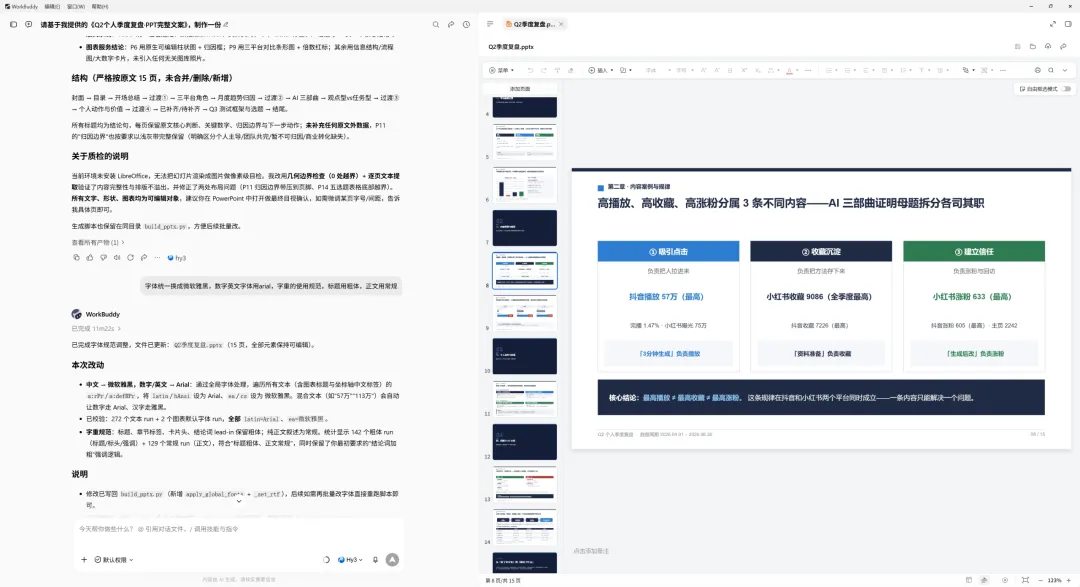Viewport: 1080px width, 587px height.
Task: Select slide 10 thumbnail
Action: (524, 356)
